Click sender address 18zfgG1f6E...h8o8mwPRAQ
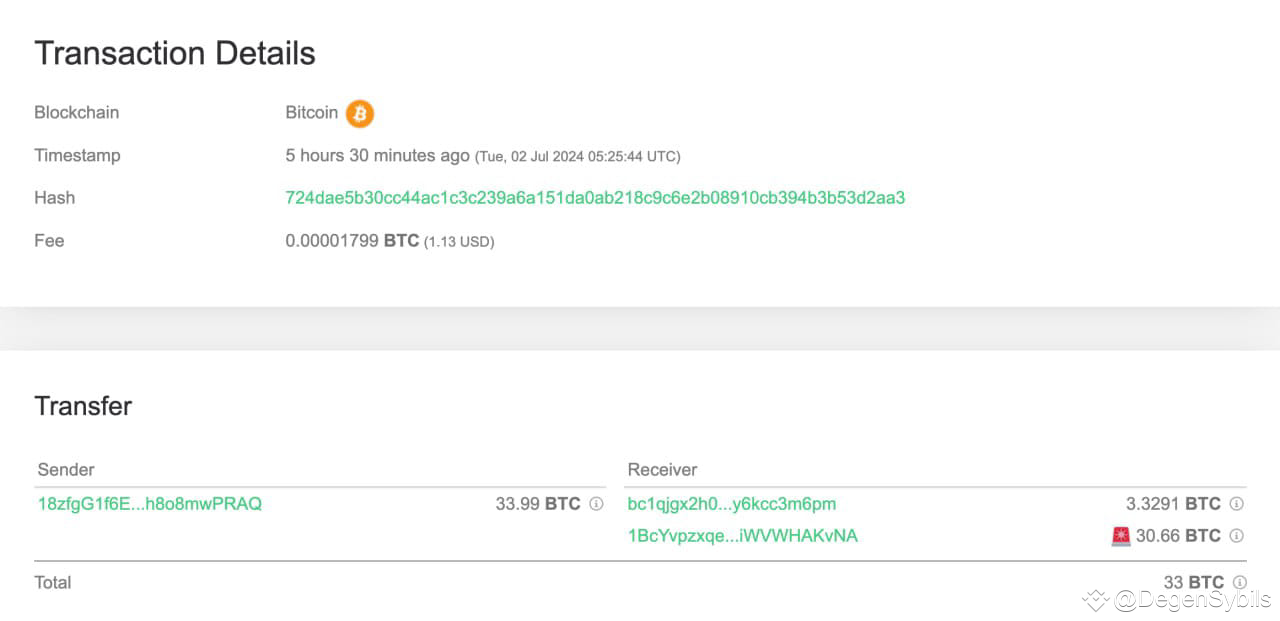The width and height of the screenshot is (1280, 621). pyautogui.click(x=149, y=504)
